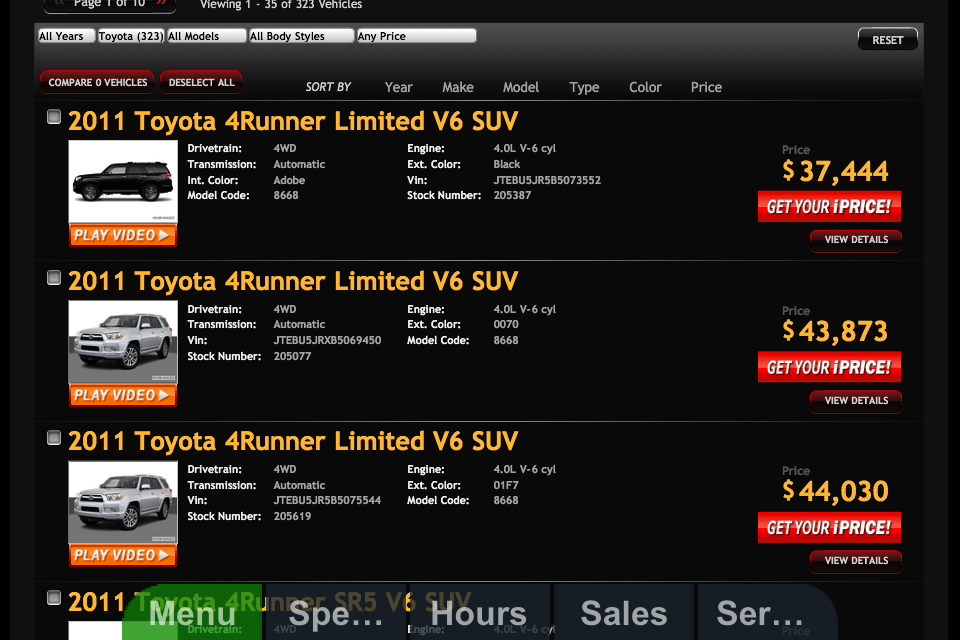Sort listings by Price
The image size is (960, 640).
coord(706,87)
